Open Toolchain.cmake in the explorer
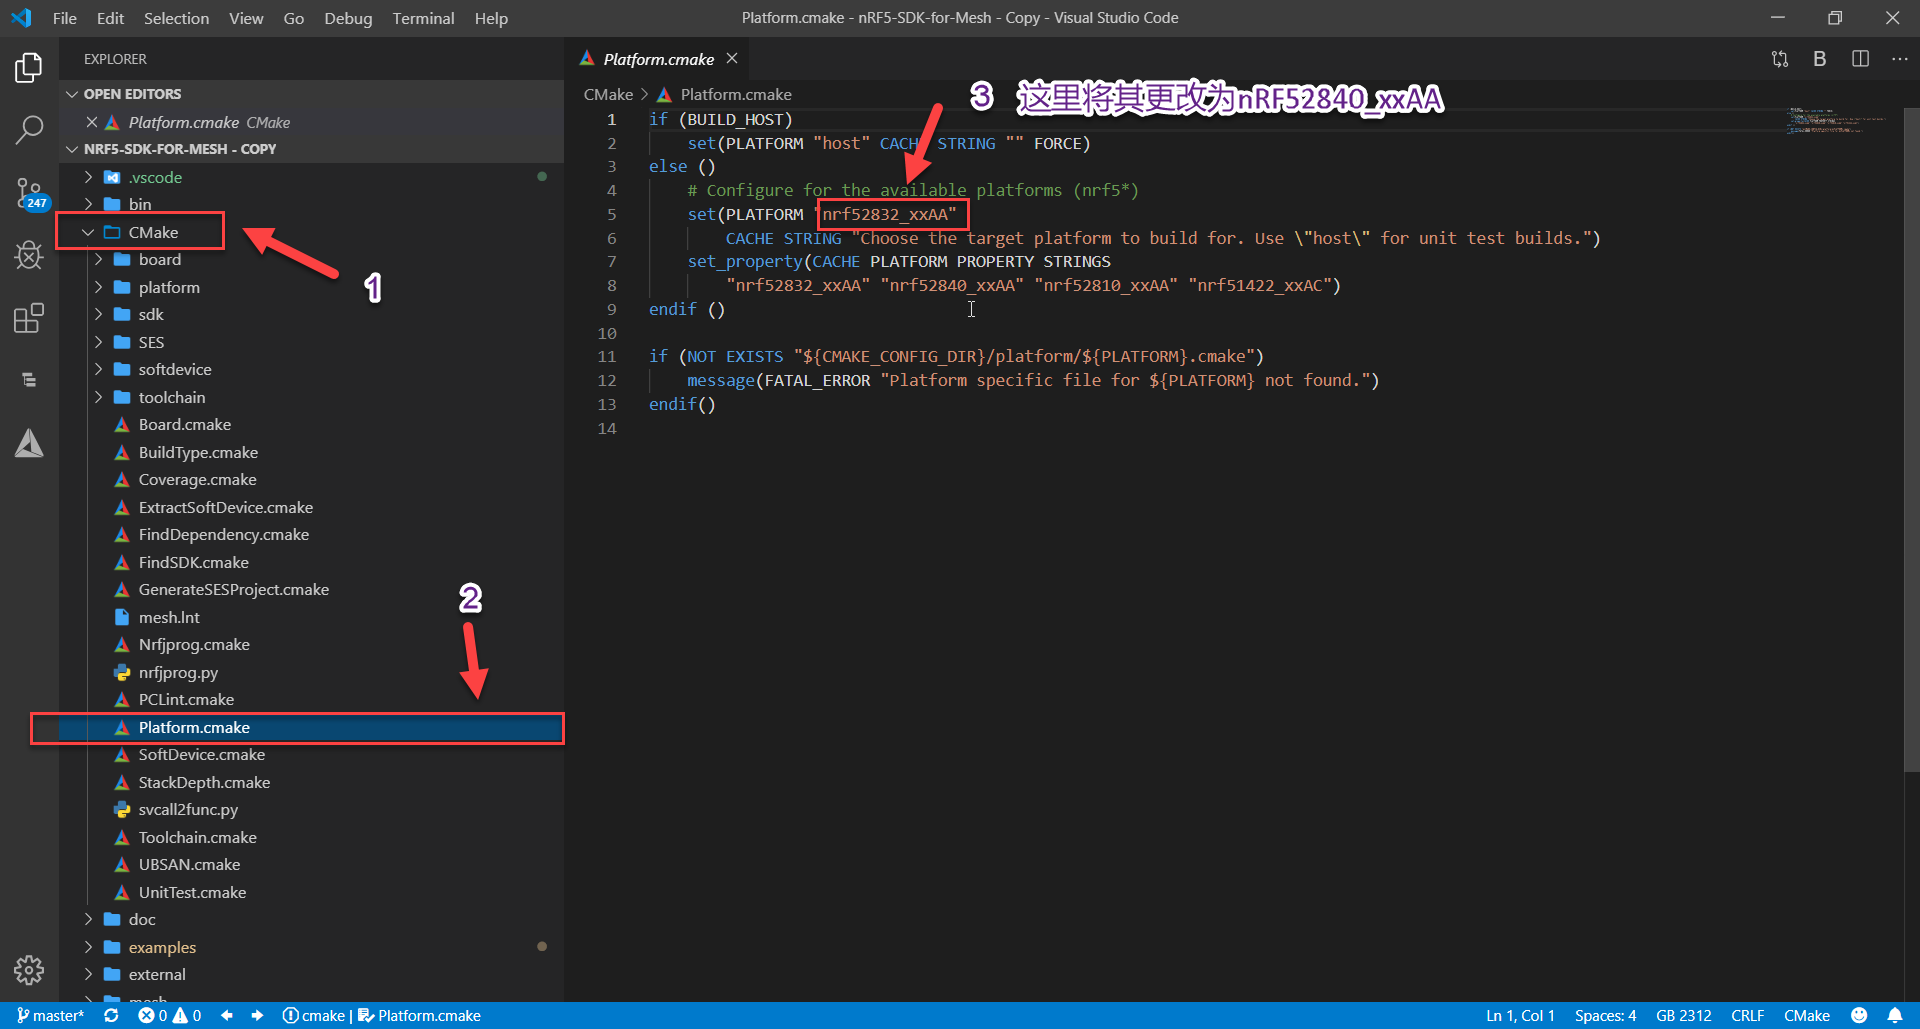1920x1029 pixels. 197,837
